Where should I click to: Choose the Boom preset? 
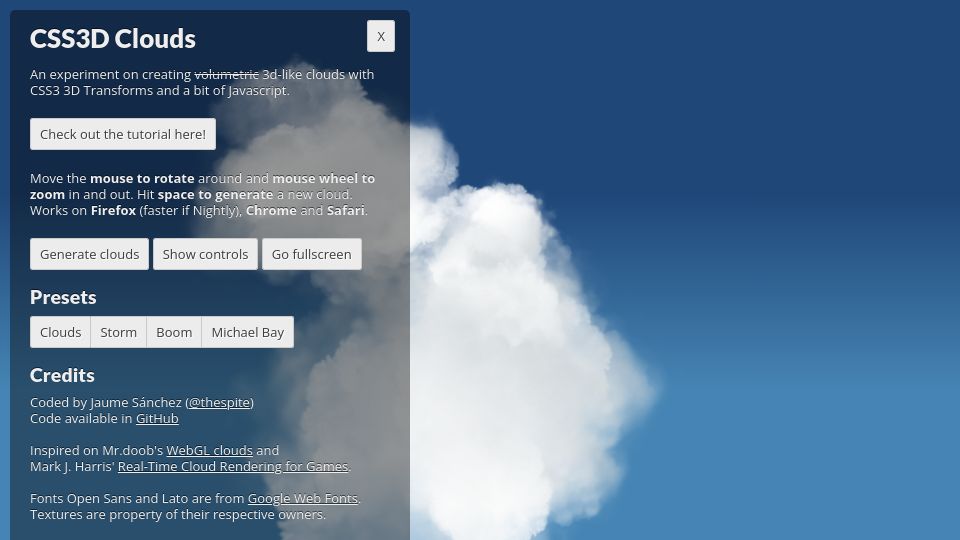point(174,332)
